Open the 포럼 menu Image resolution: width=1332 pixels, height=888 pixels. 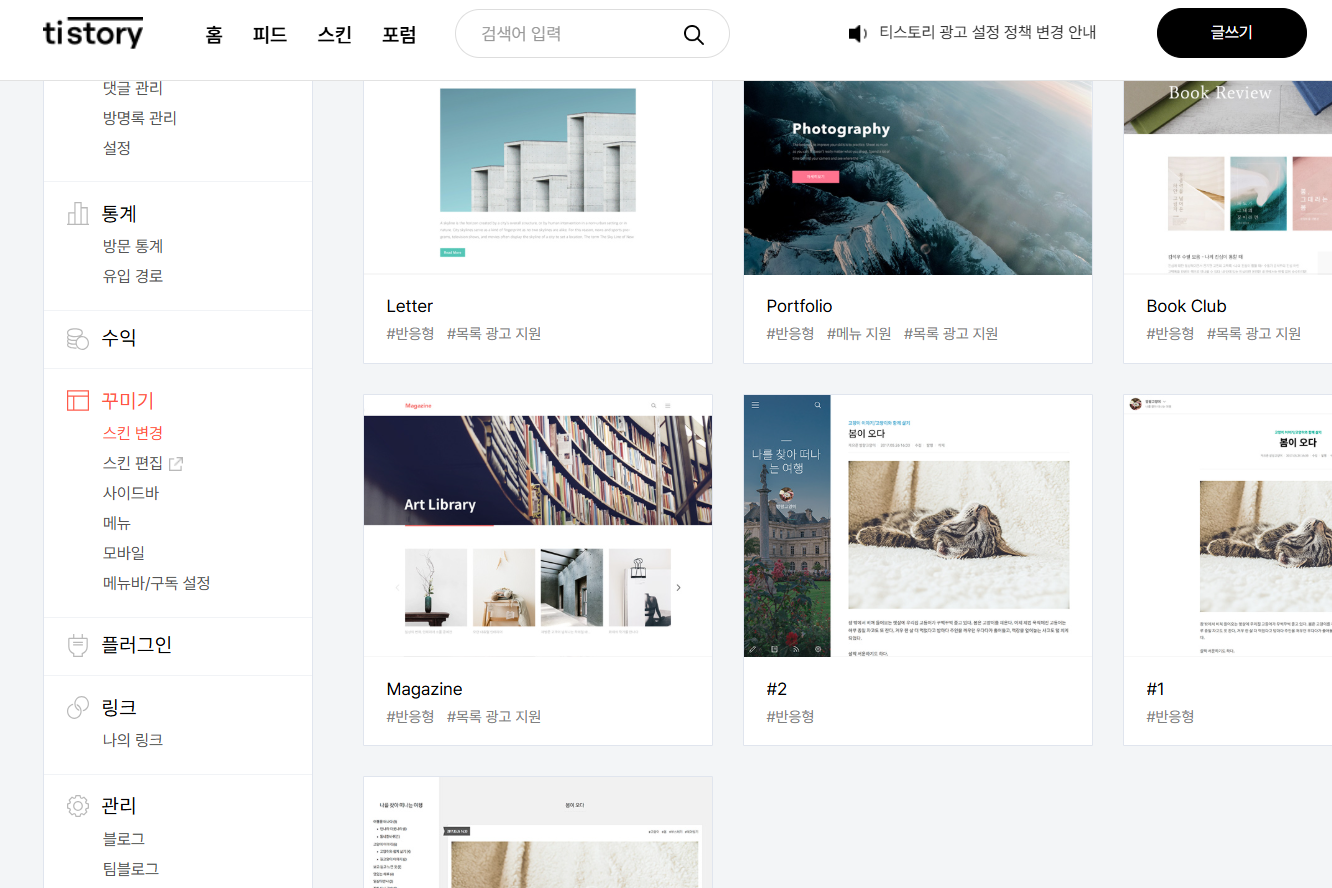click(399, 35)
